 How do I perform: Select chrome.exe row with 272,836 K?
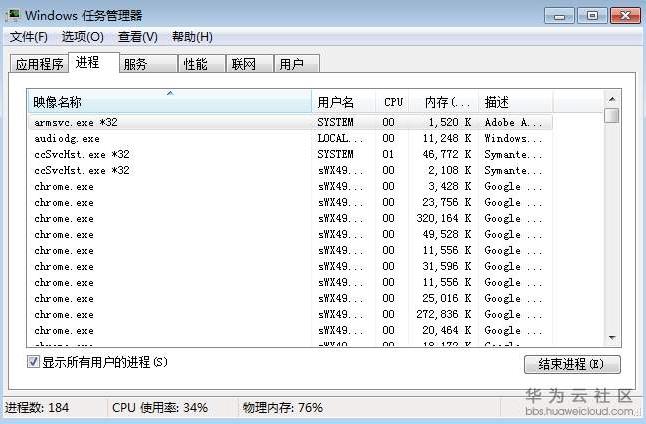pos(290,314)
